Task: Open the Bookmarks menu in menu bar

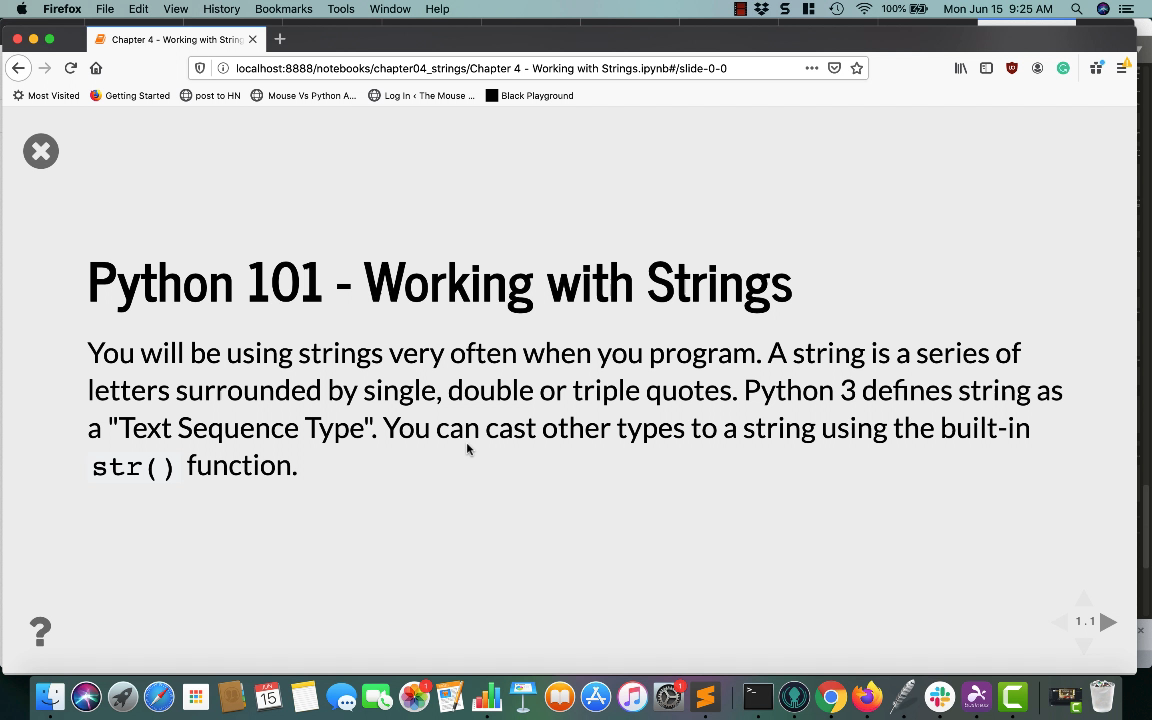Action: 283,9
